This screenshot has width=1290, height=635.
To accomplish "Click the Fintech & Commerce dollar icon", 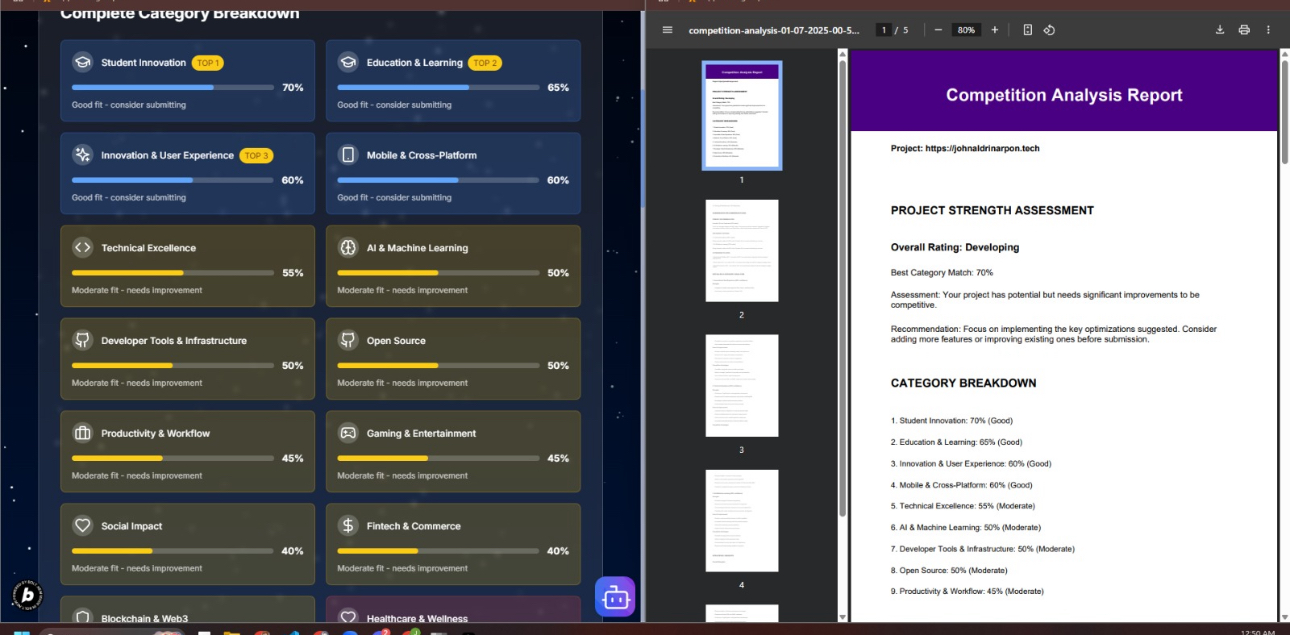I will (348, 526).
